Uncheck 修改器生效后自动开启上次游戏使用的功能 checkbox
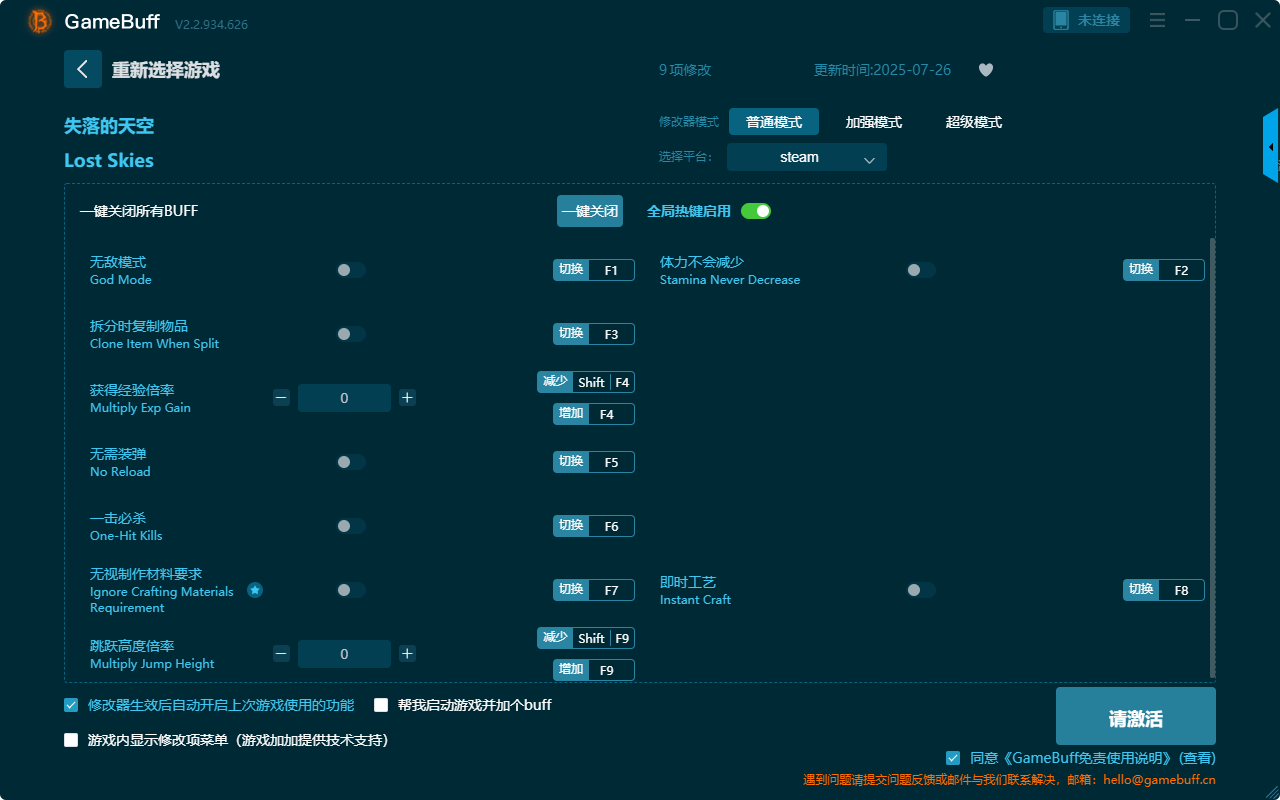 [71, 705]
